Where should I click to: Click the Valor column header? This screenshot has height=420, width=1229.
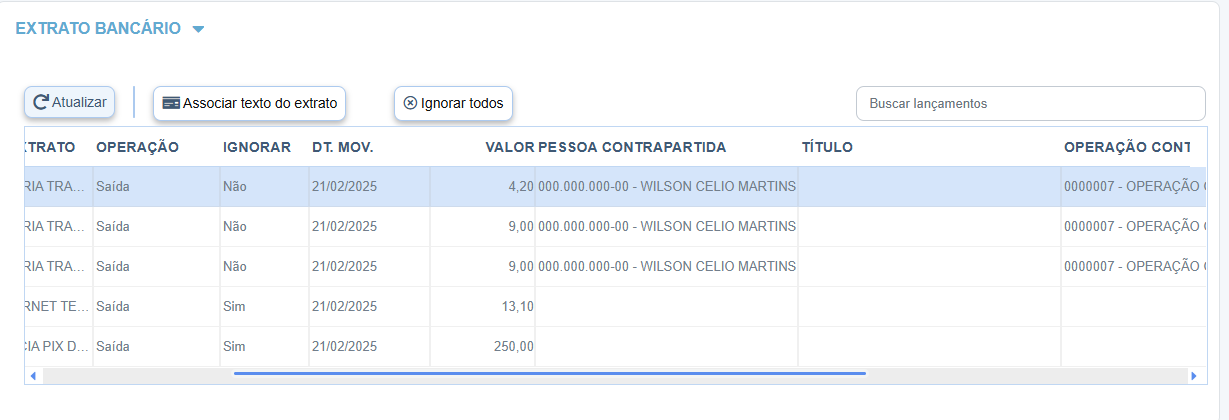pyautogui.click(x=509, y=147)
